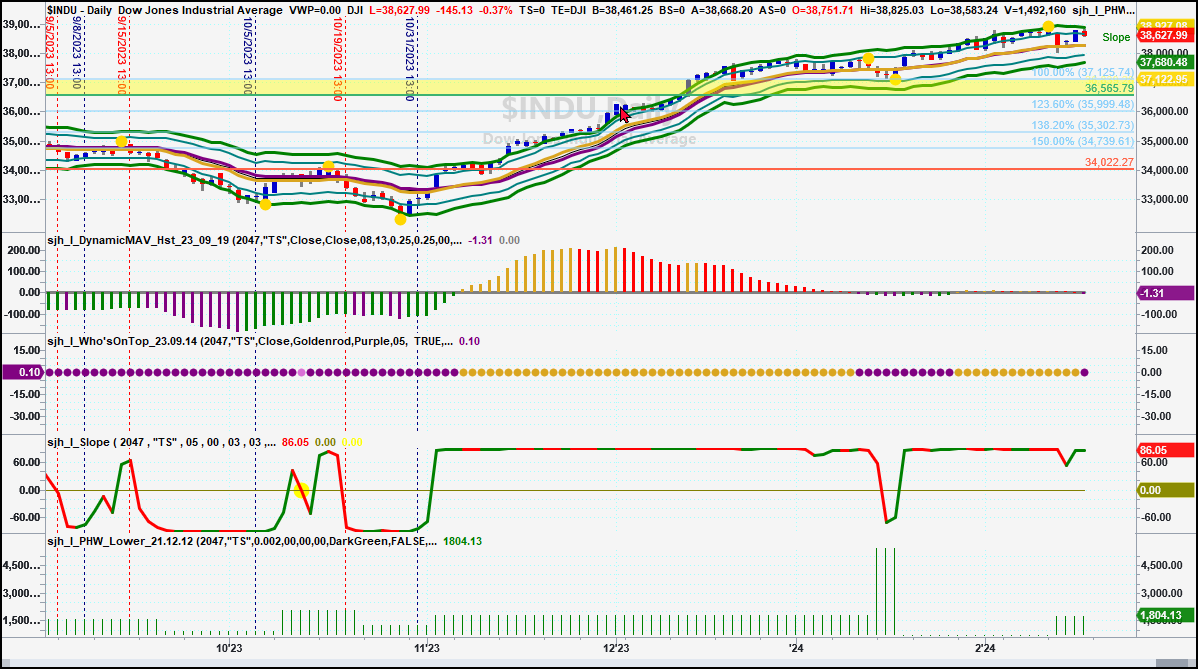Click the 200.00 label on right DynamicMAV axis
Image resolution: width=1198 pixels, height=669 pixels.
[1159, 250]
